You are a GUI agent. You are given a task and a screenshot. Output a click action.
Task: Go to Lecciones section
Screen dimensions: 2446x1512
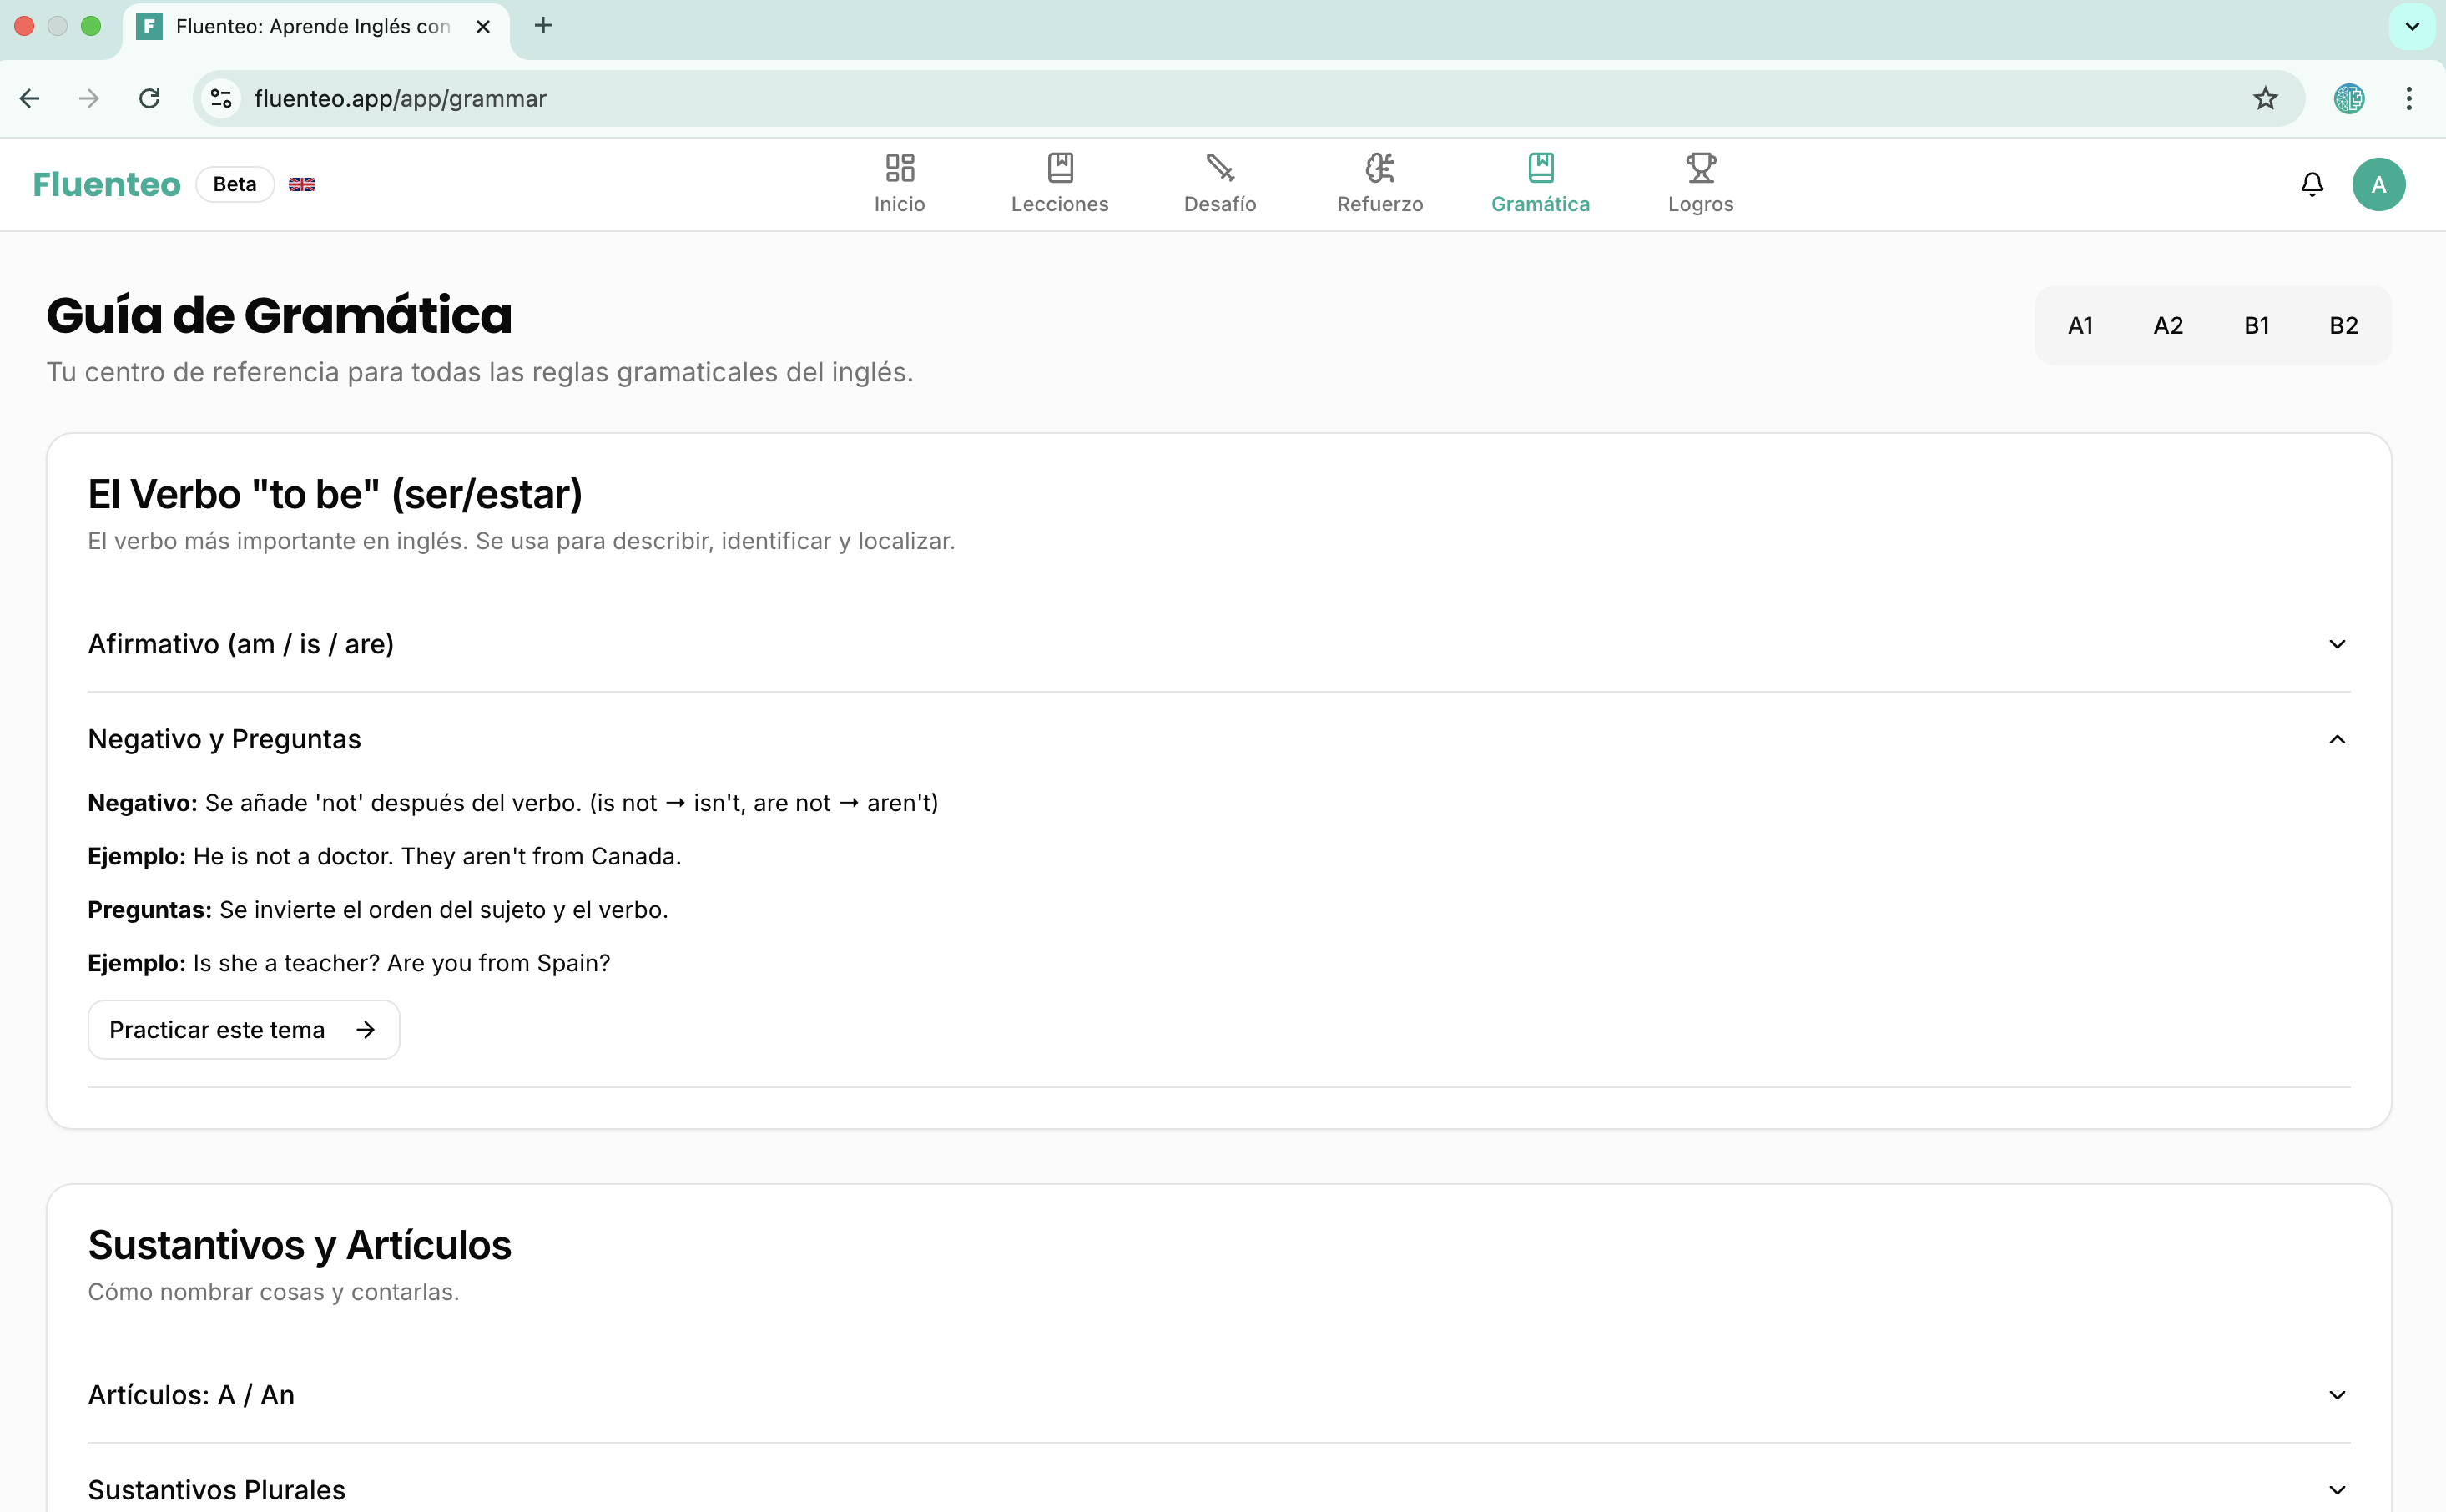click(1059, 184)
